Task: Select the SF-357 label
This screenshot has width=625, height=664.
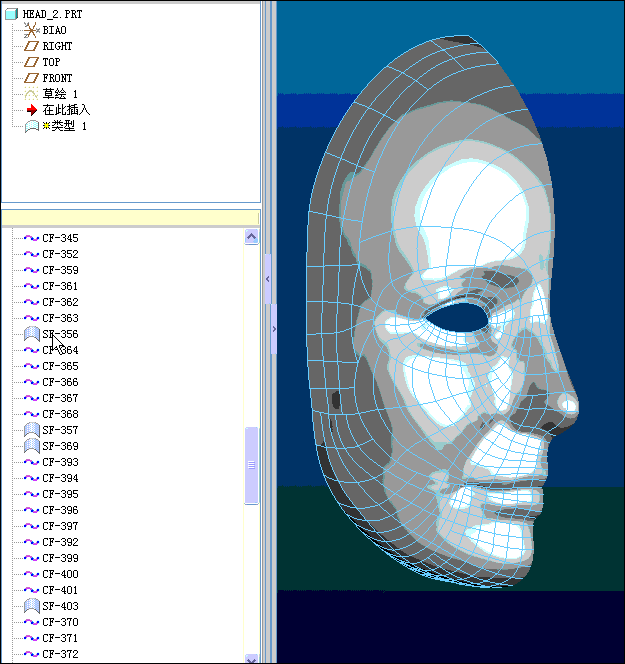Action: 60,430
